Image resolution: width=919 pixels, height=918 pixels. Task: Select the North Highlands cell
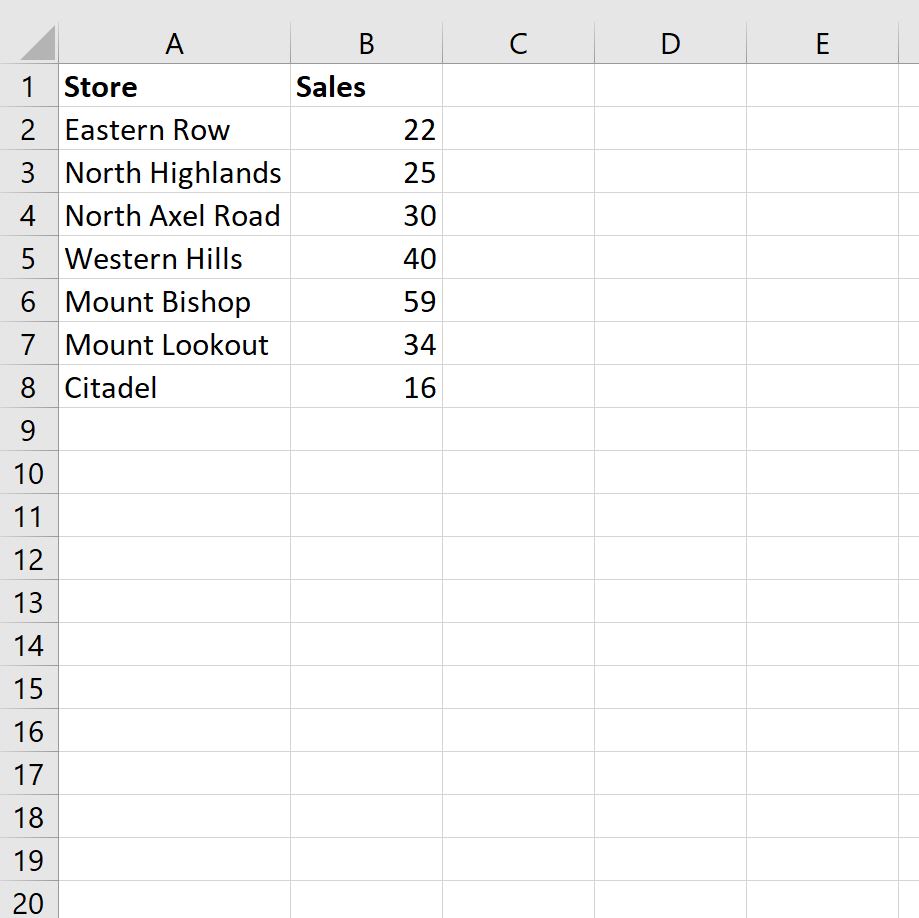174,172
